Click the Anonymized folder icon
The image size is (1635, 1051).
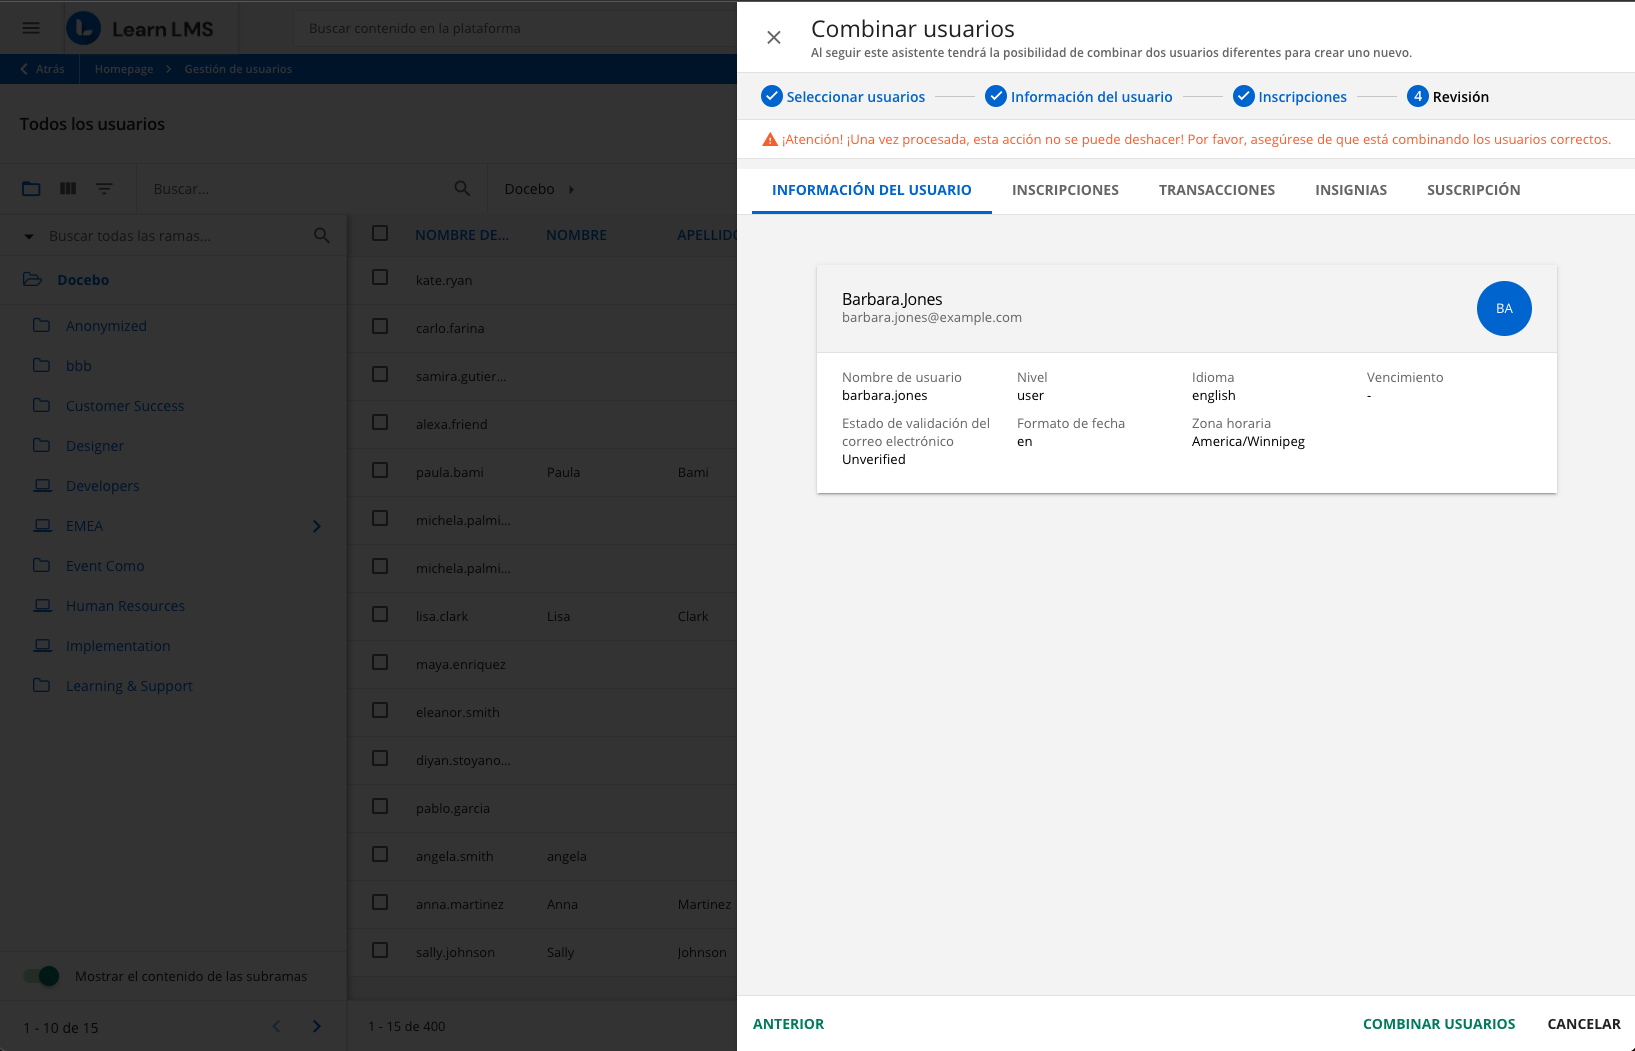[41, 325]
